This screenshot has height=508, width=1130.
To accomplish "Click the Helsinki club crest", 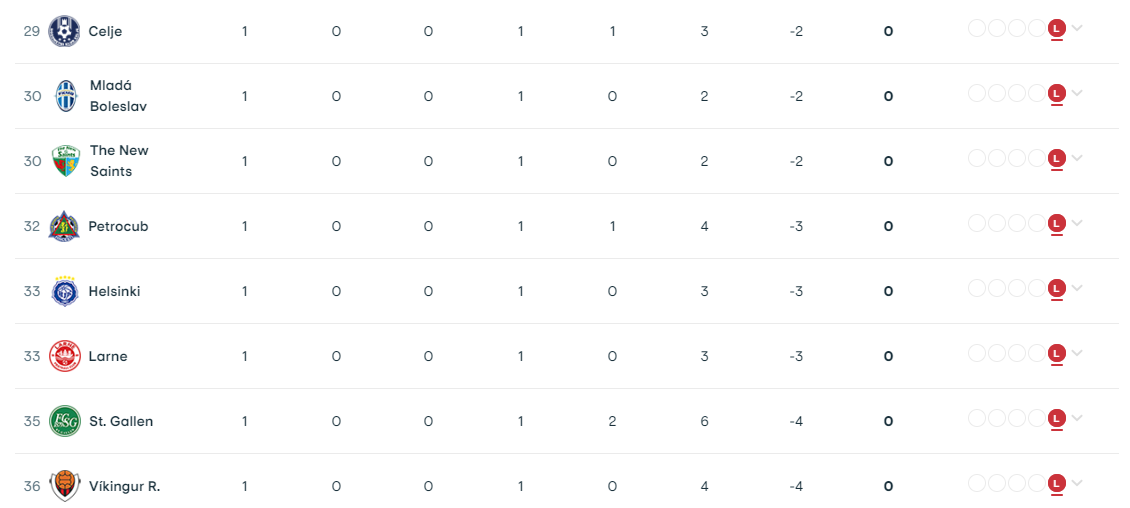I will tap(65, 291).
